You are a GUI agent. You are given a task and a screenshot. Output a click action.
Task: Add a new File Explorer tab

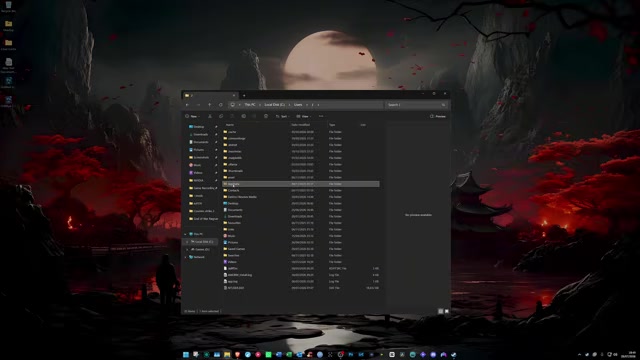244,96
